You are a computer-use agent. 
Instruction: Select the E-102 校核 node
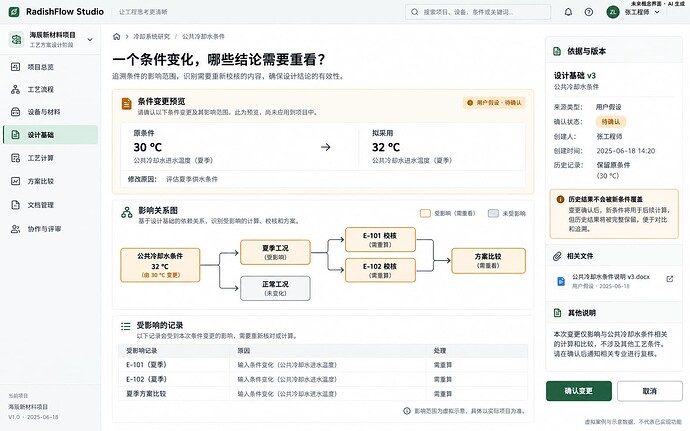click(380, 270)
